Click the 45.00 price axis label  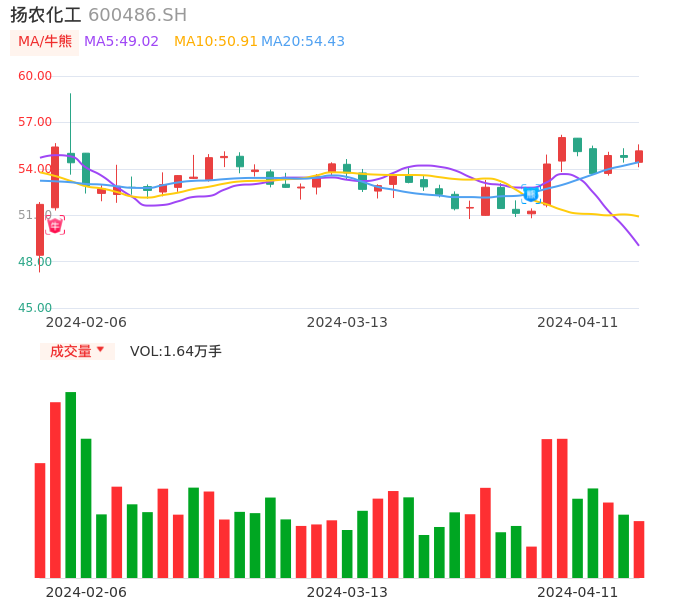[35, 308]
